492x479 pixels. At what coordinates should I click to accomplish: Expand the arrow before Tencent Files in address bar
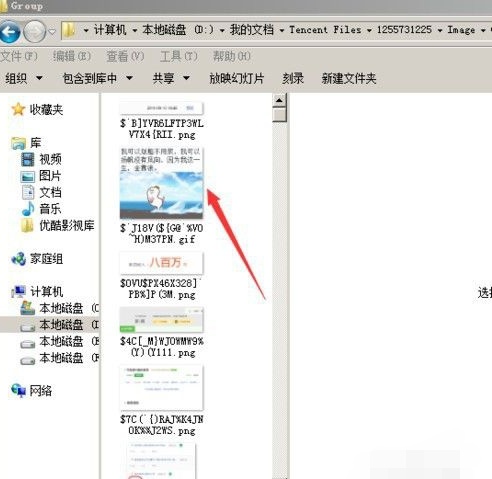282,31
